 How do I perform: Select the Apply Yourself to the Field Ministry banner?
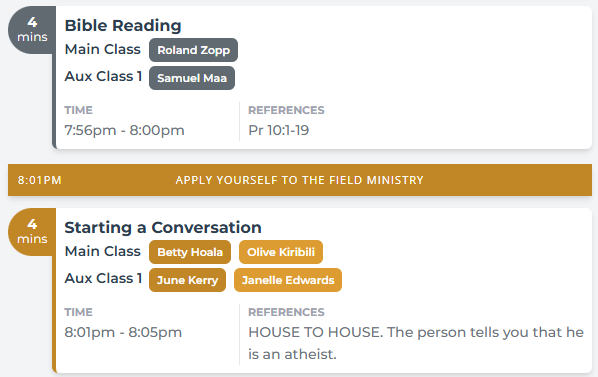point(300,180)
